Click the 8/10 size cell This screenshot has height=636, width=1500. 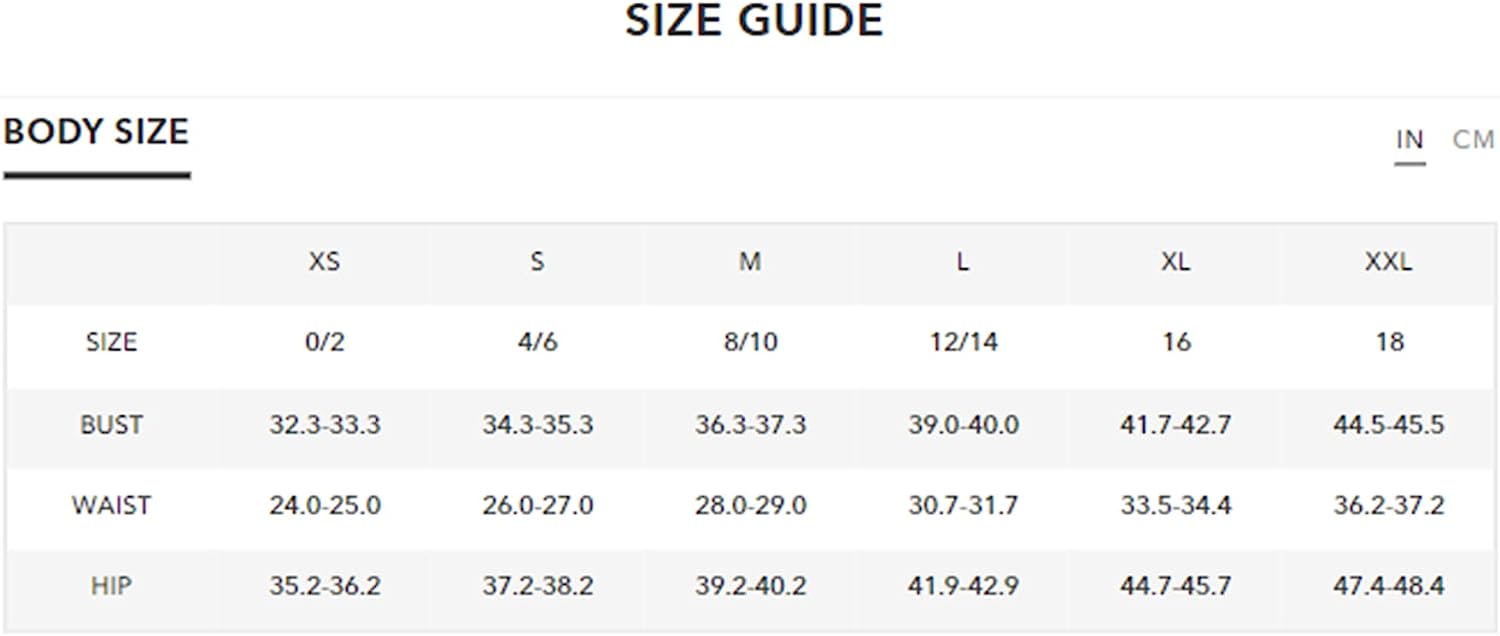click(750, 342)
